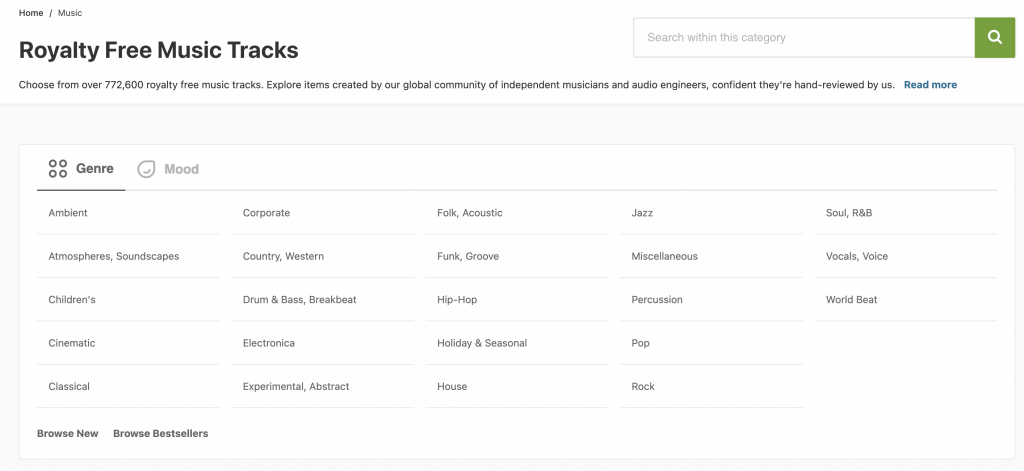The height and width of the screenshot is (471, 1024).
Task: Switch to the Mood tab
Action: tap(180, 169)
